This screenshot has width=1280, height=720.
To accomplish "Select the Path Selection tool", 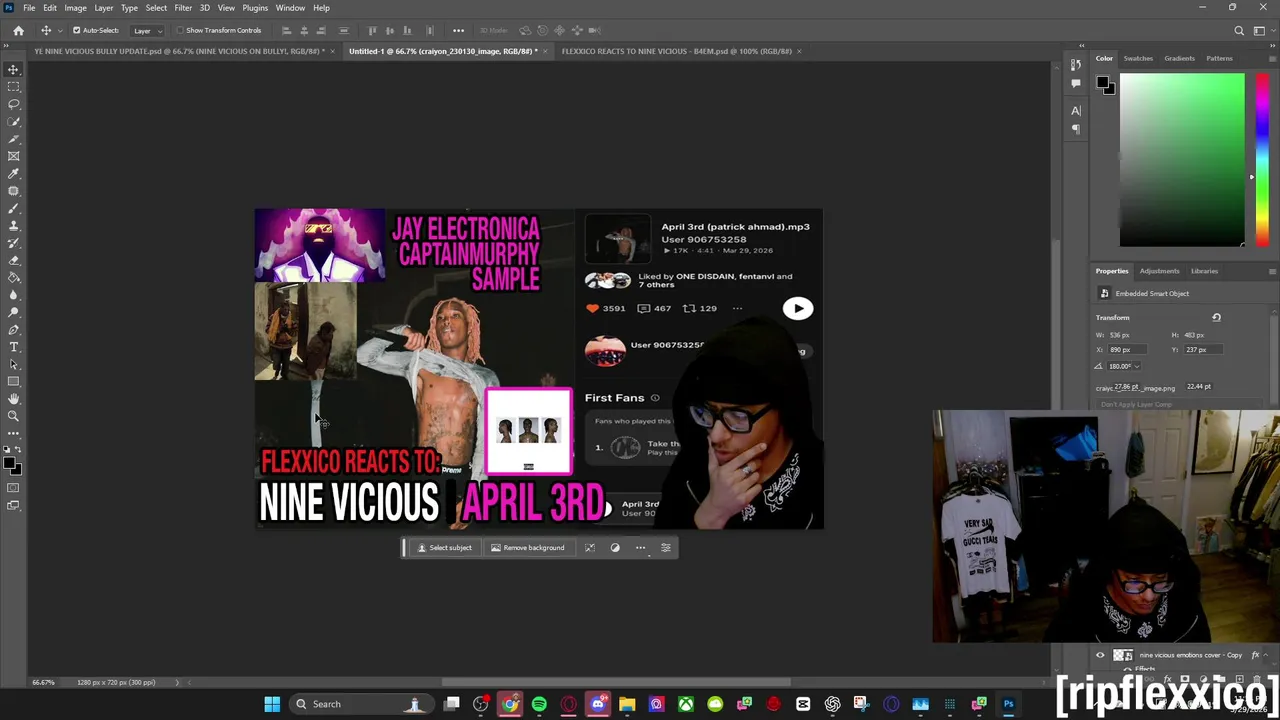I will click(14, 364).
